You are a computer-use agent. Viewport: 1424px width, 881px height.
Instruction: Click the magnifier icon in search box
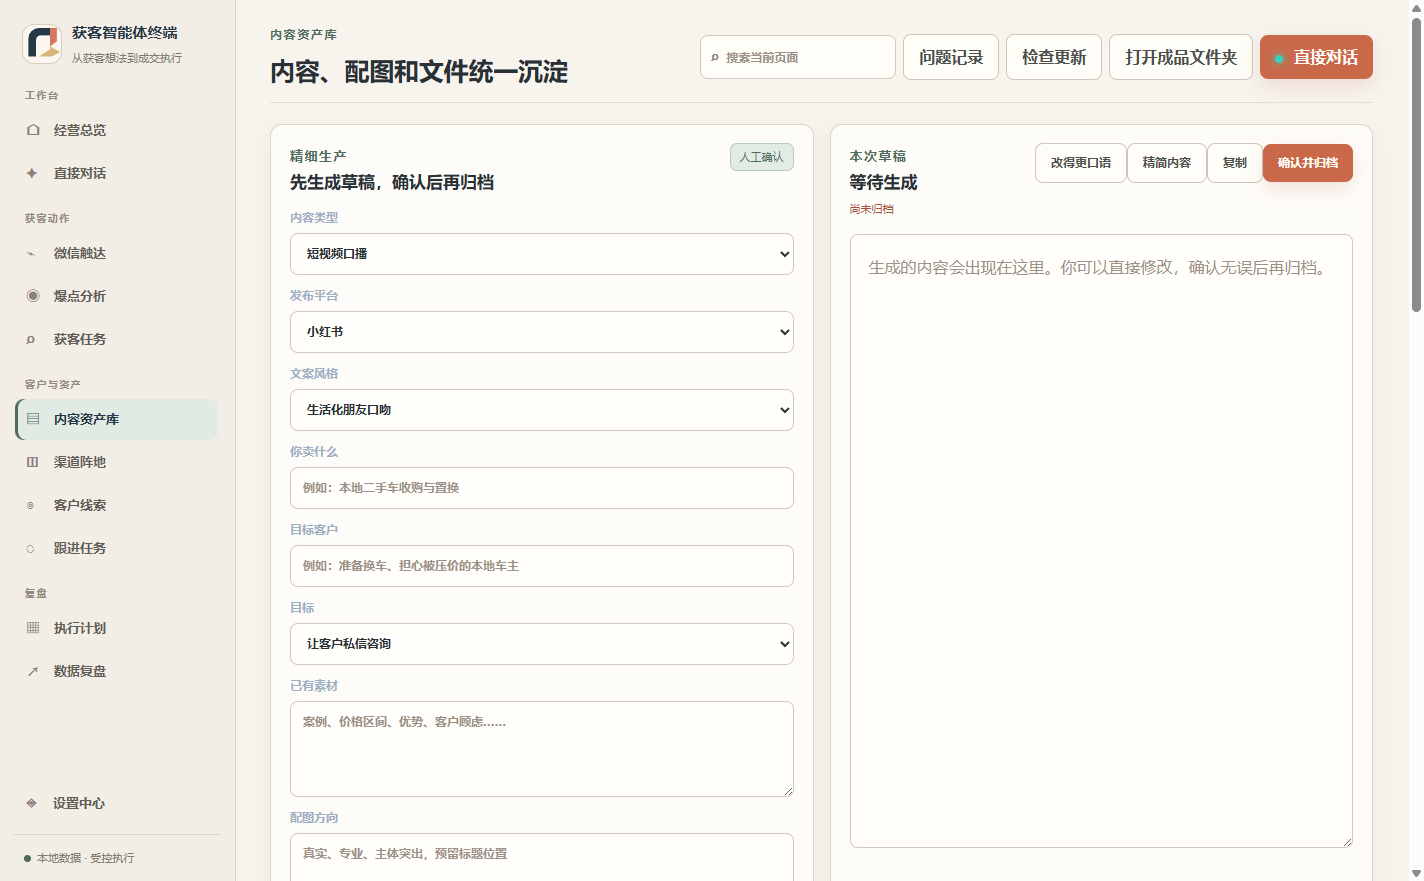(x=715, y=58)
